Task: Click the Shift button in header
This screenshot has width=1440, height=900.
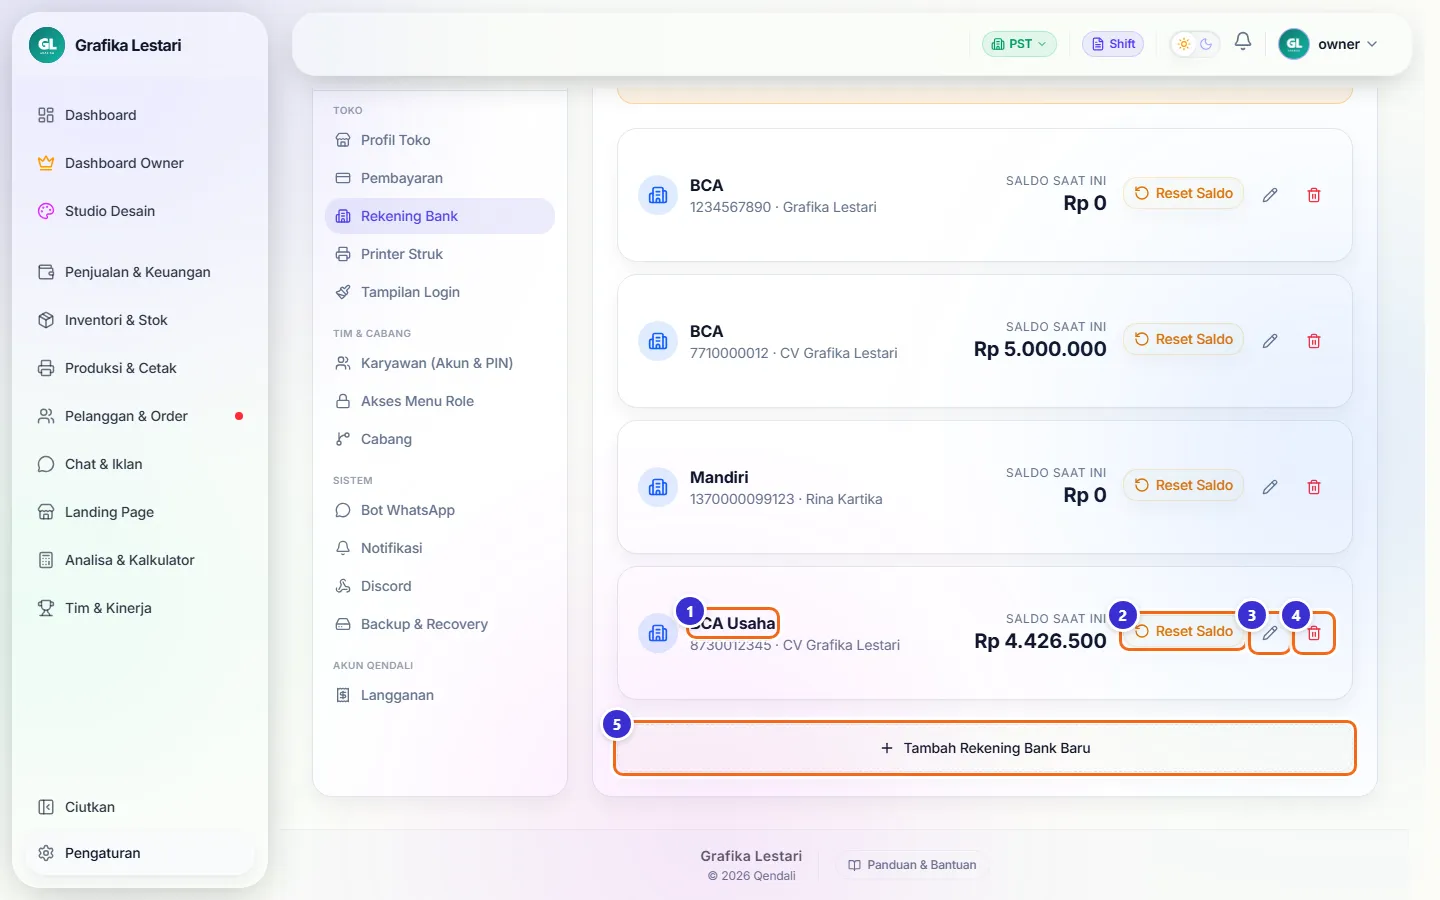Action: (1113, 44)
